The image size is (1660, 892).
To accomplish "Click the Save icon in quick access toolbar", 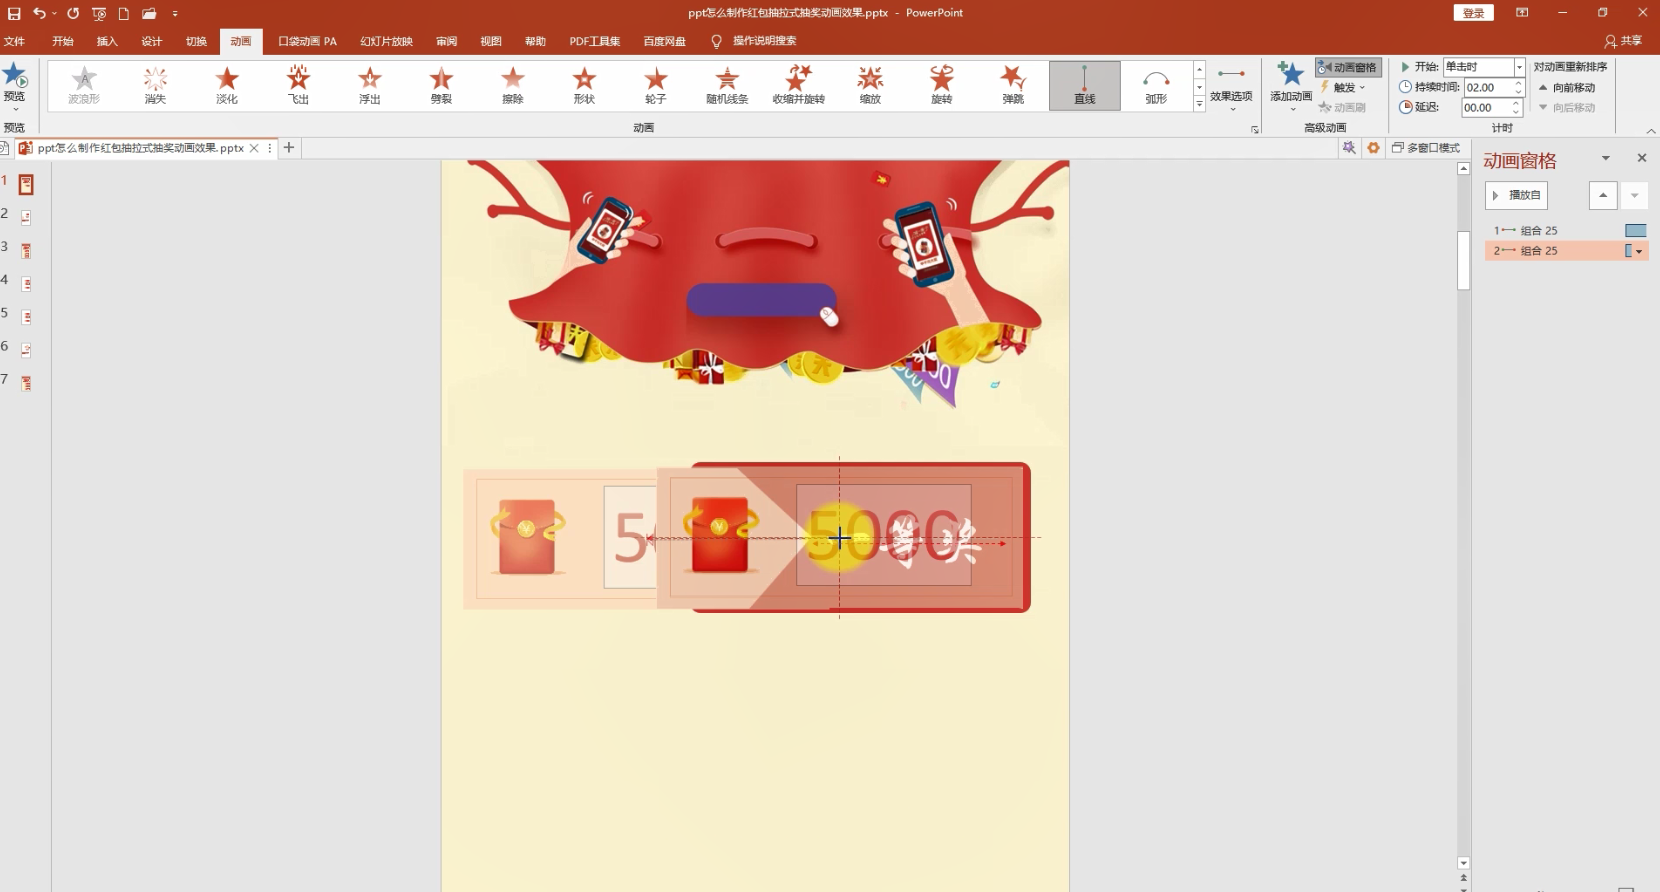I will tap(14, 13).
